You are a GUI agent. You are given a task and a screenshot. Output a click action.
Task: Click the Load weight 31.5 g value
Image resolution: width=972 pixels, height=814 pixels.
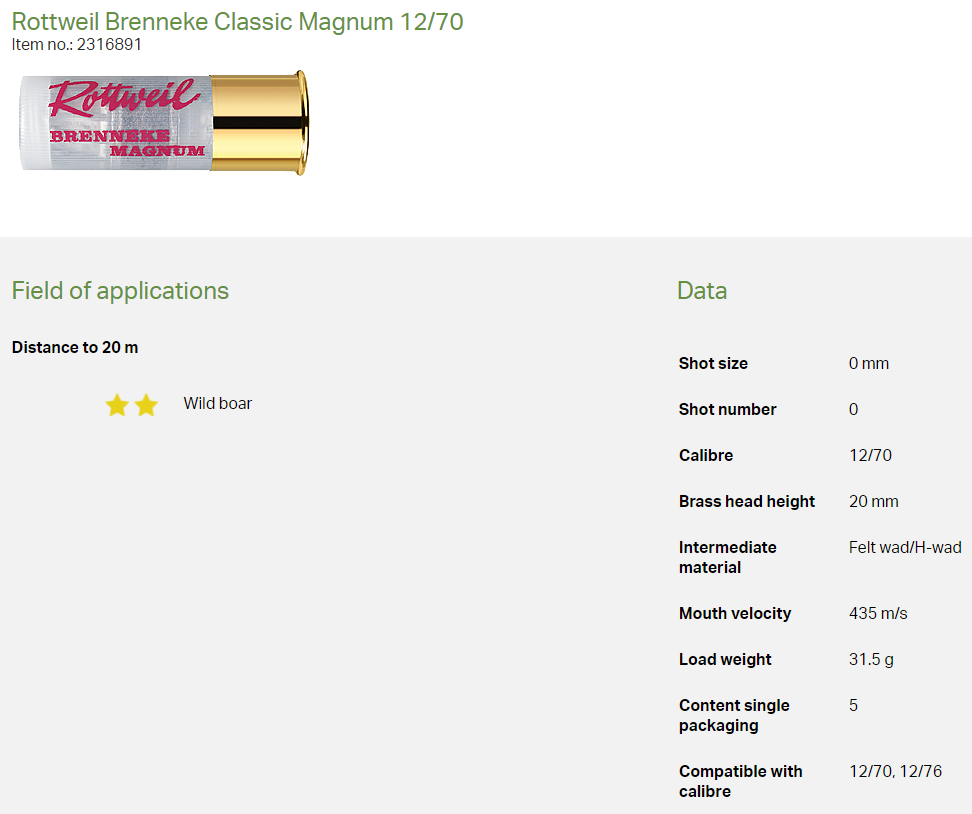coord(870,659)
